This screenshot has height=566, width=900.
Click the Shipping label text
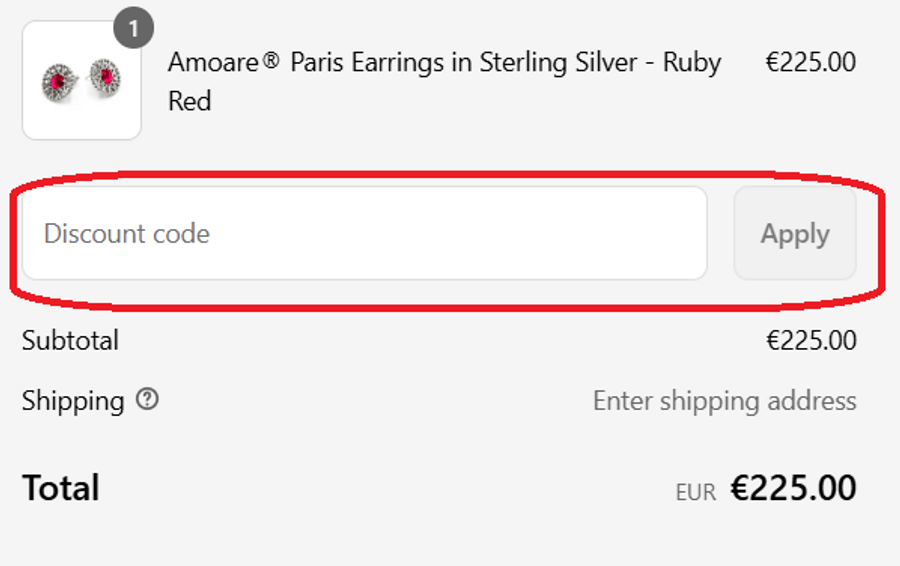(73, 401)
